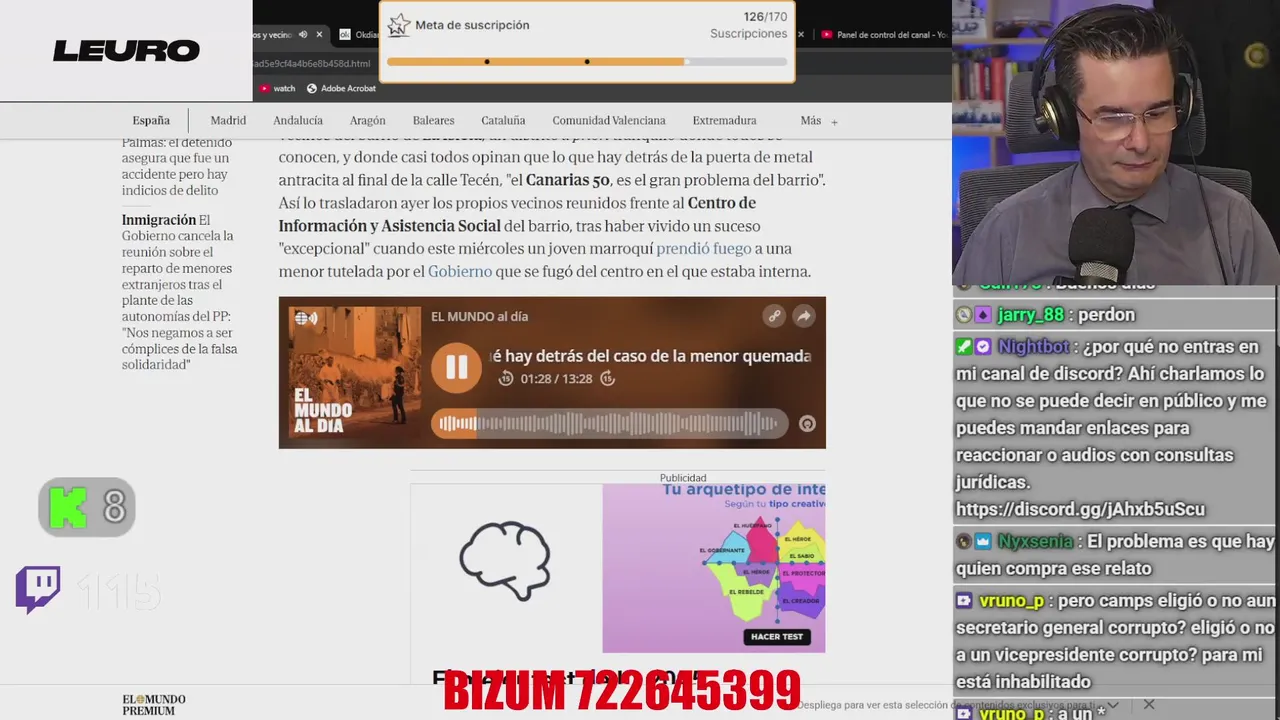Follow the 'Gobierno' article link
This screenshot has height=720, width=1280.
tap(460, 271)
